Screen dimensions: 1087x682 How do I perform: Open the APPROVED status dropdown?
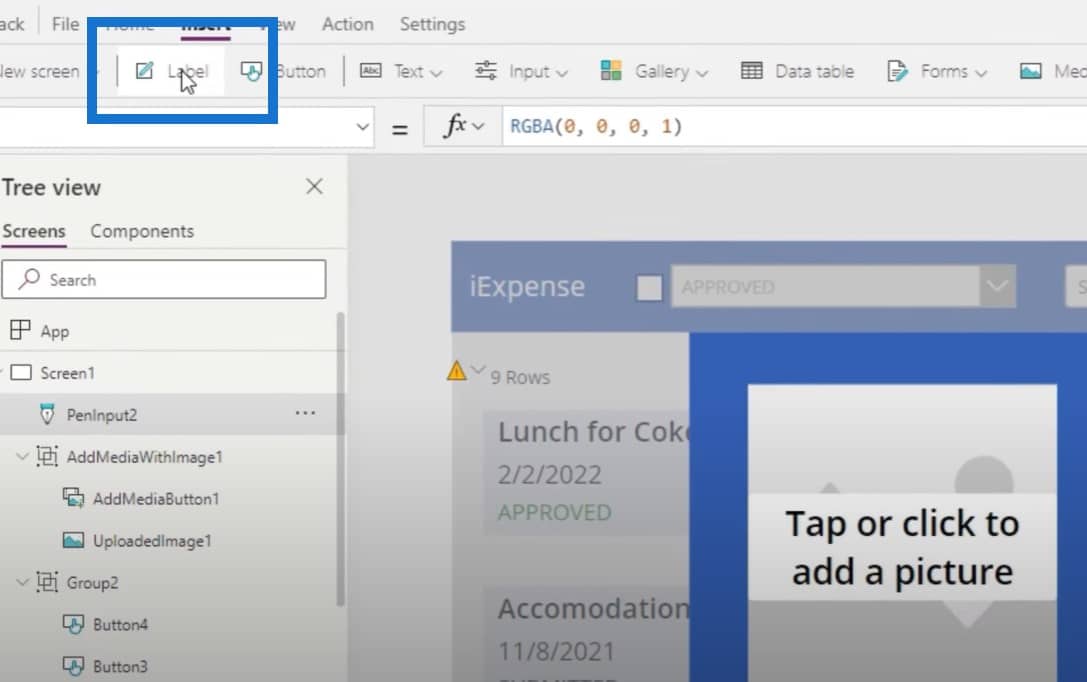point(843,286)
